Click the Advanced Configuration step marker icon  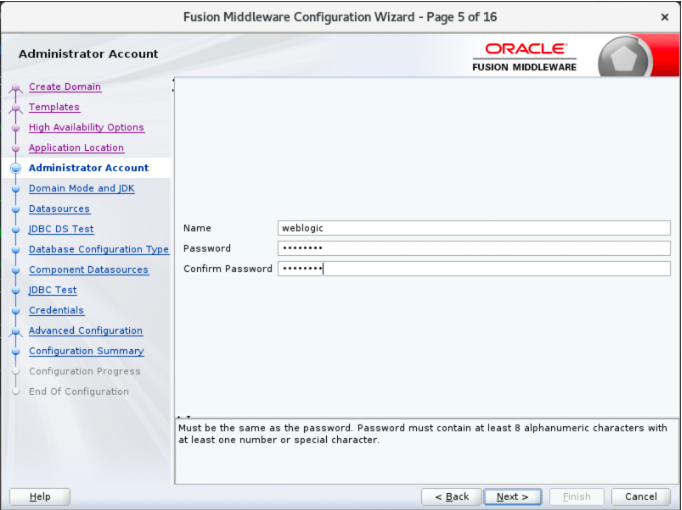(x=16, y=332)
